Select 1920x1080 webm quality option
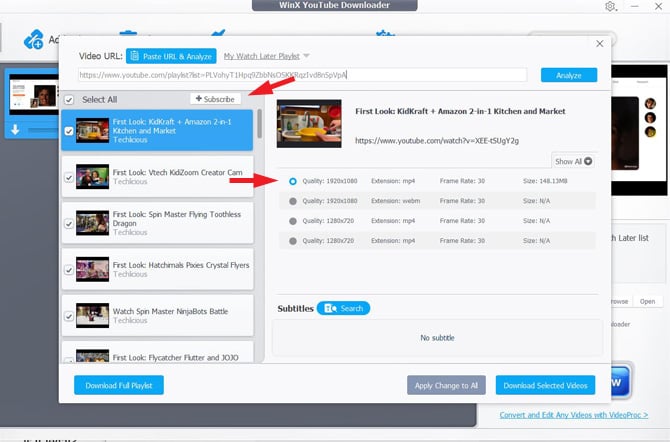Screen dimensions: 670x442 pos(293,201)
